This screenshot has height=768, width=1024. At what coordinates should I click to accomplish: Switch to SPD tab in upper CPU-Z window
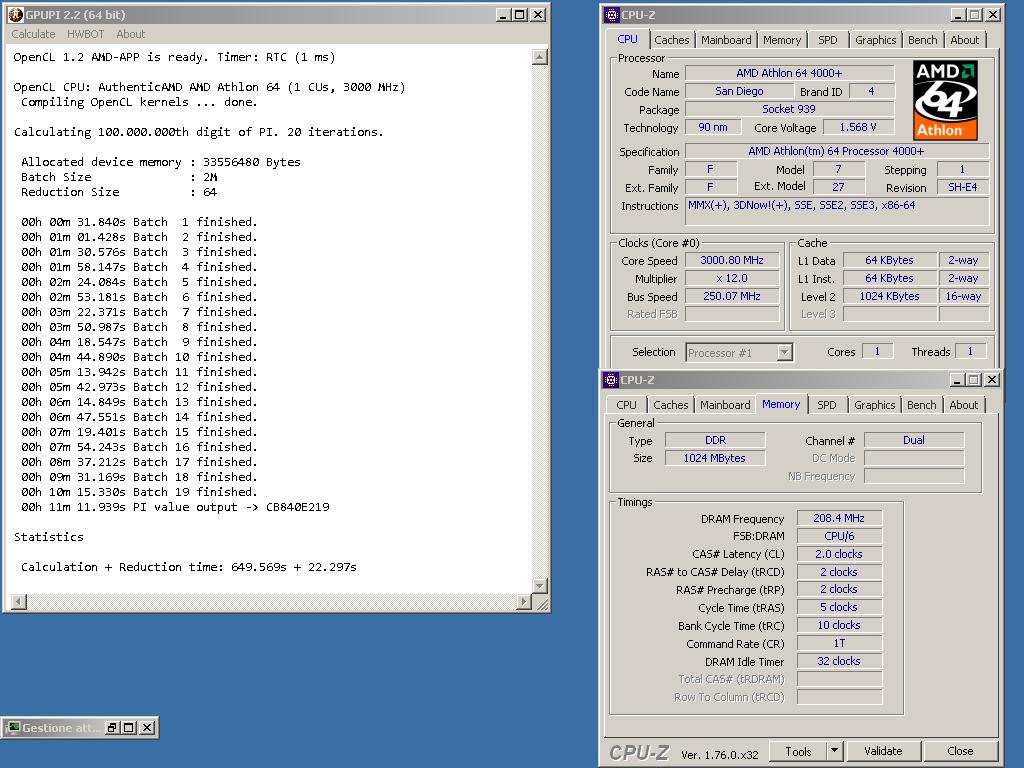point(827,40)
